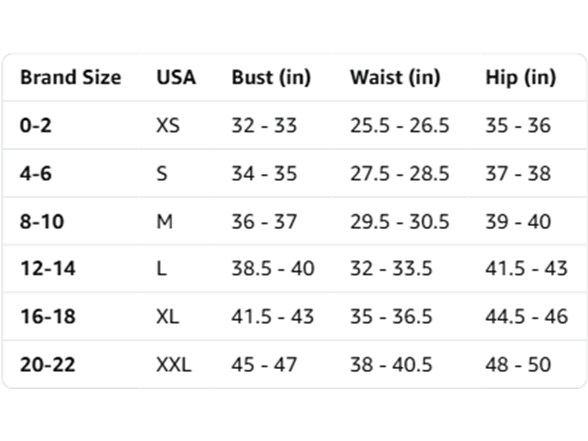
Task: Click the Brand Size column header
Action: [70, 77]
